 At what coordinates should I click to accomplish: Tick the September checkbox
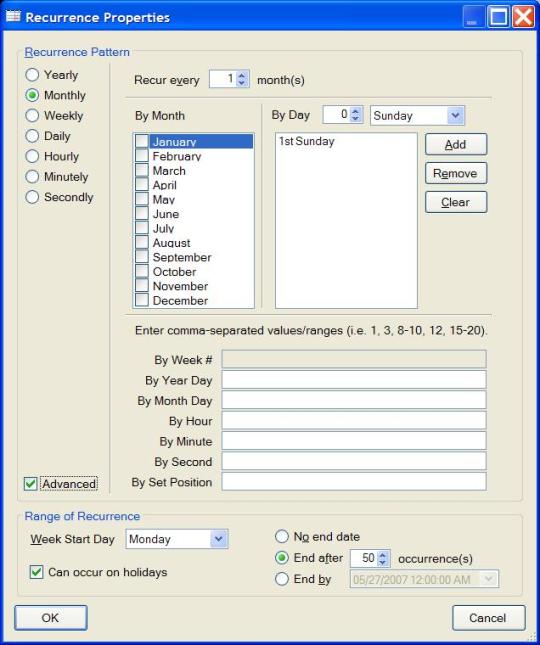pyautogui.click(x=142, y=257)
